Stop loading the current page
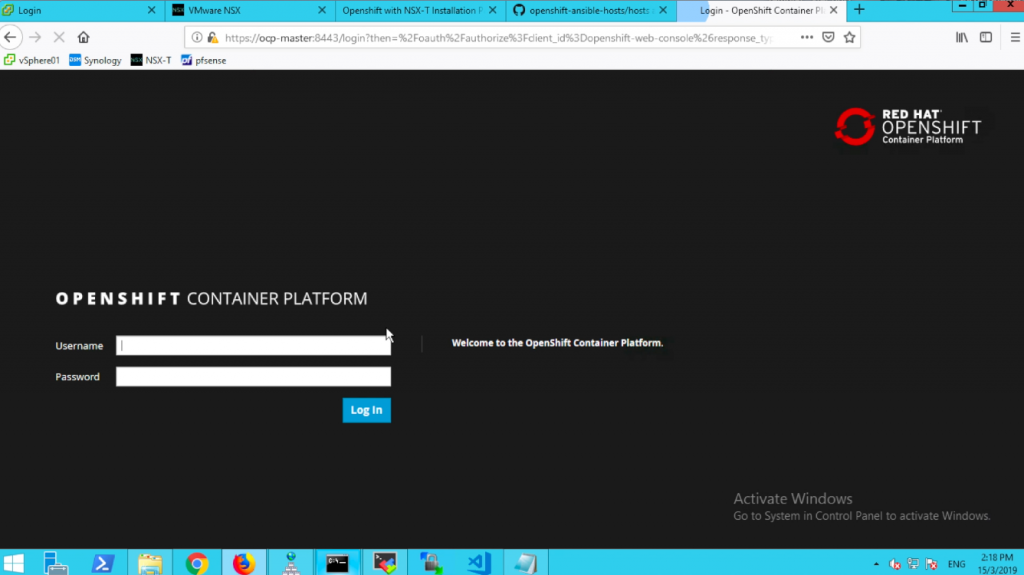The width and height of the screenshot is (1024, 575). coord(59,37)
